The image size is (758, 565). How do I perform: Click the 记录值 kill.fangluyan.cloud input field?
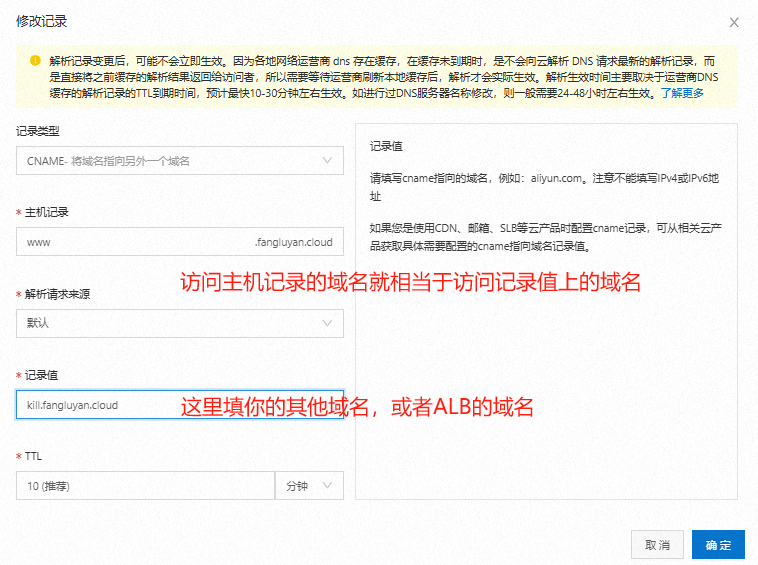(180, 405)
